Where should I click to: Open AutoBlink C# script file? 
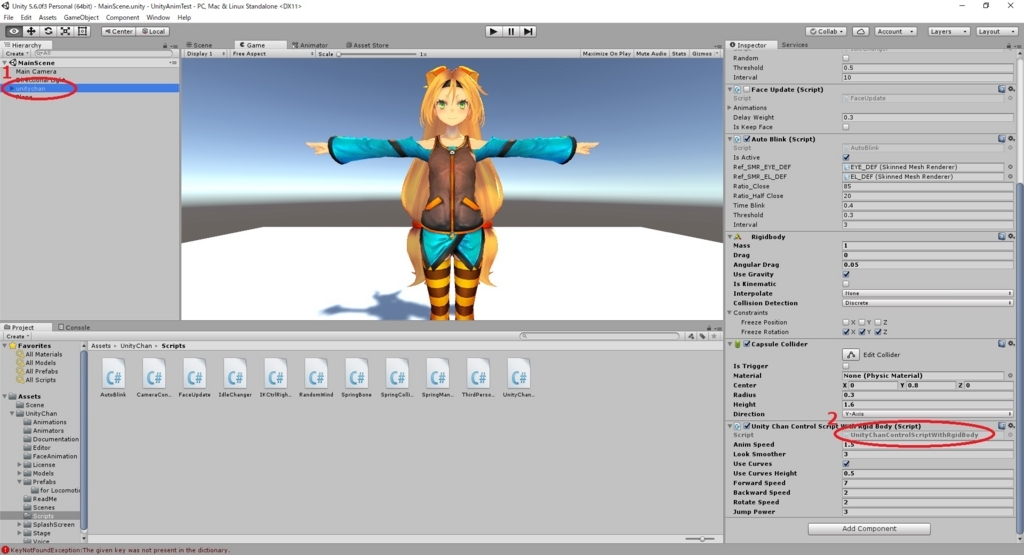(114, 377)
